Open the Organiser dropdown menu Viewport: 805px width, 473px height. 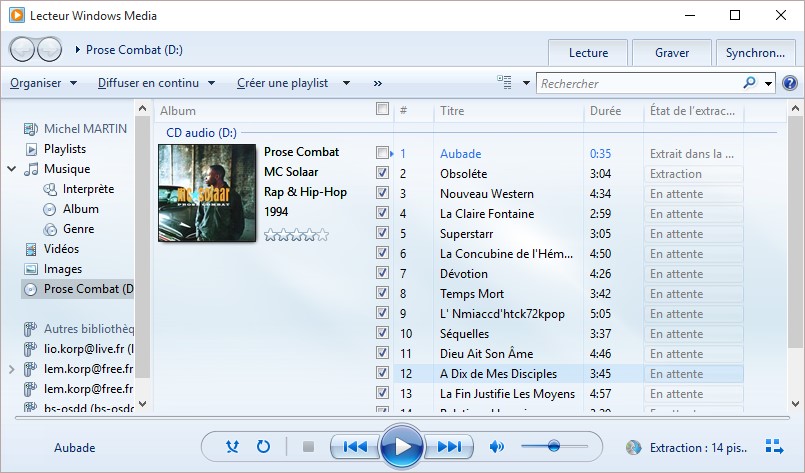43,83
